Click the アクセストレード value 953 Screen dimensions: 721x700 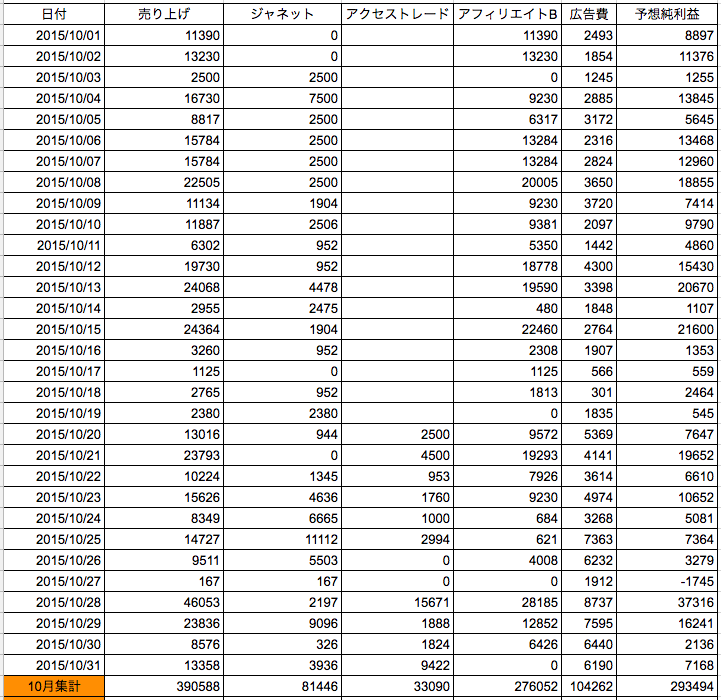pyautogui.click(x=397, y=476)
